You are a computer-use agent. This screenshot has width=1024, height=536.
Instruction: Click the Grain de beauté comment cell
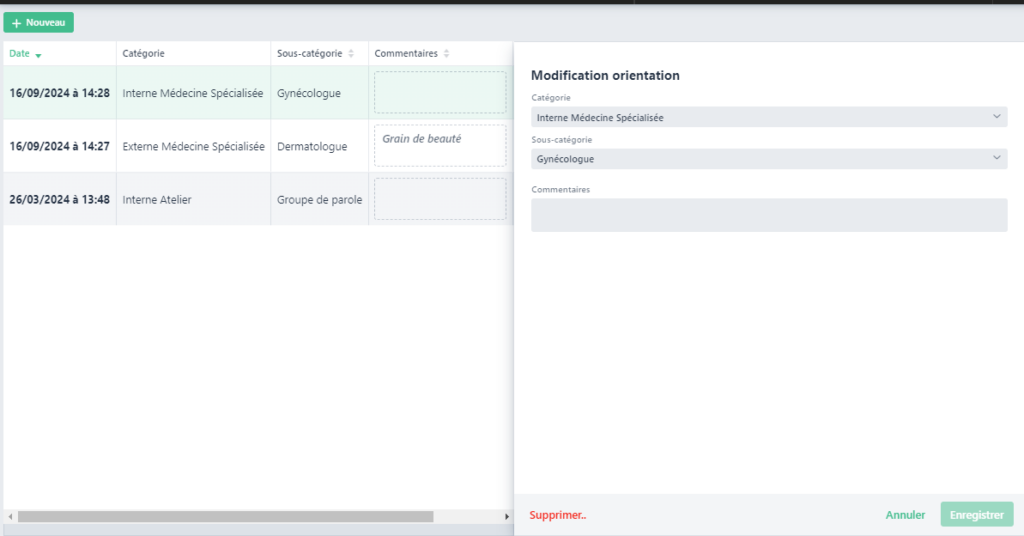(440, 145)
